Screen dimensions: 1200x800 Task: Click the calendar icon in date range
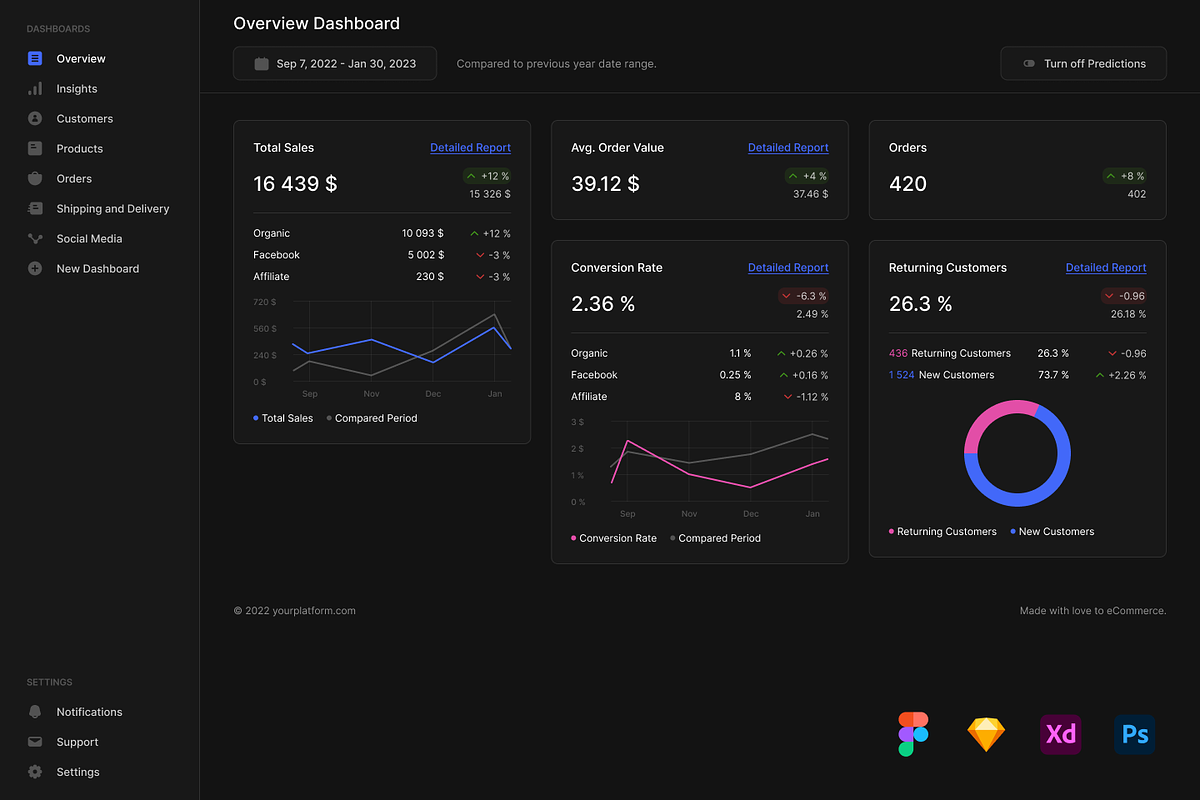(x=261, y=63)
